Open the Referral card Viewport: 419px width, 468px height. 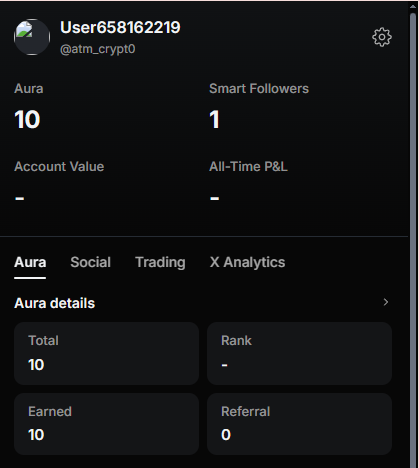click(299, 424)
